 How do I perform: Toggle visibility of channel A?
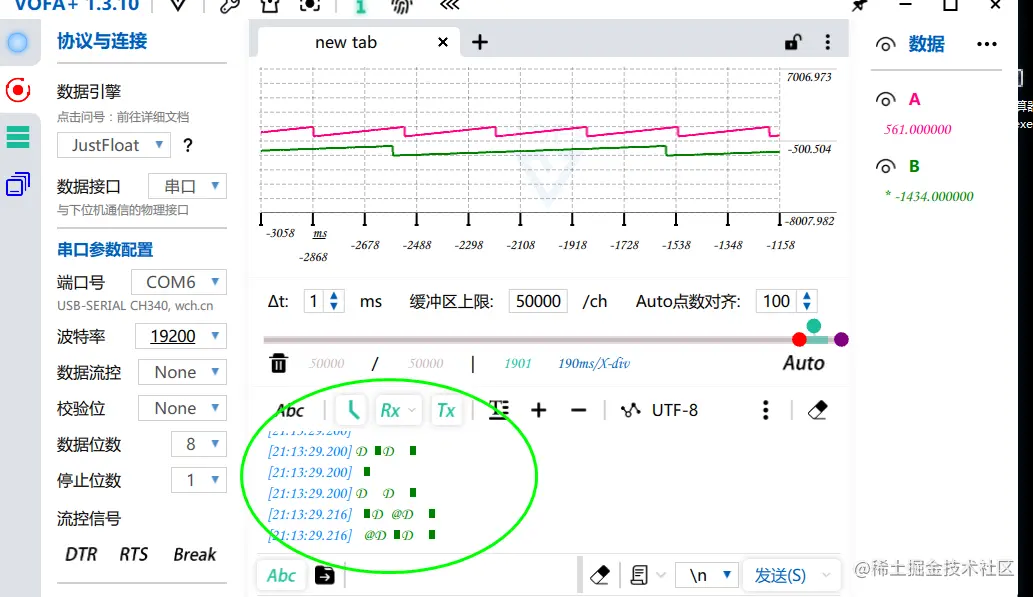pos(885,100)
